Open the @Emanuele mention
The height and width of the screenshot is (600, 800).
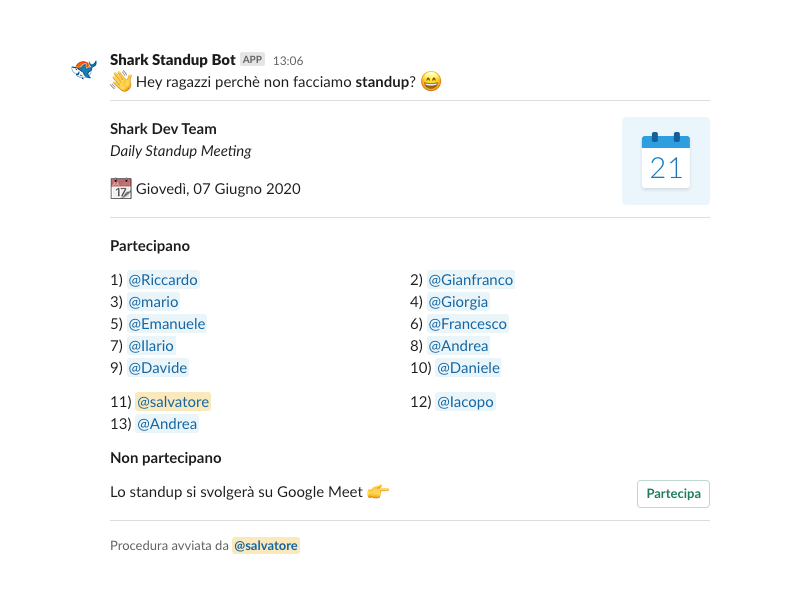point(167,324)
